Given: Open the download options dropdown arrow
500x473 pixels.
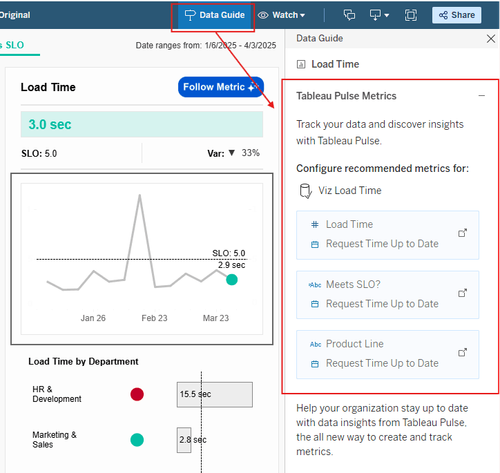Looking at the screenshot, I should tap(387, 15).
